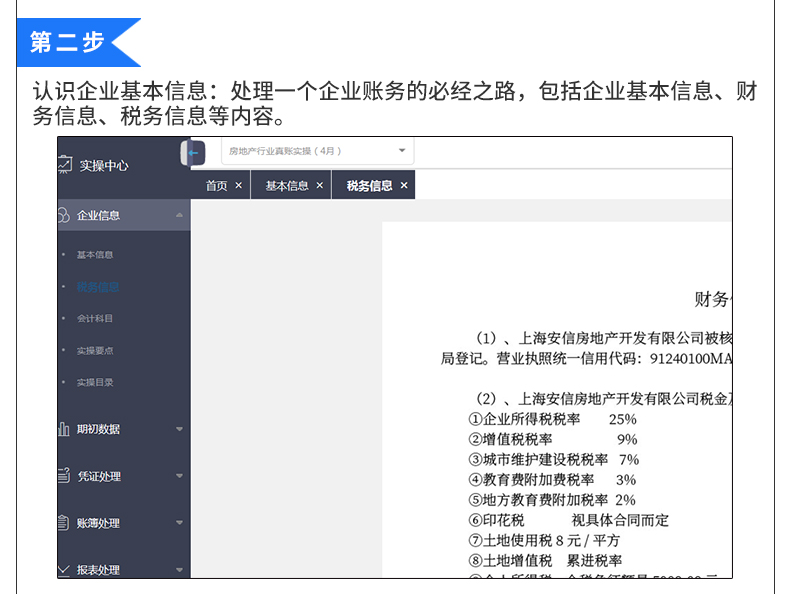Click the 教育费附加税率 3% line
The image size is (790, 594).
[x=552, y=480]
